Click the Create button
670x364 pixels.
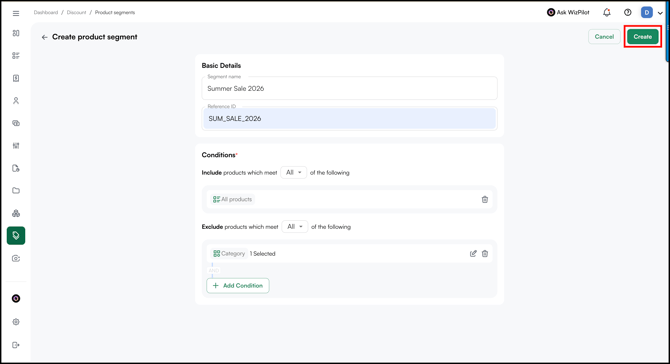643,37
